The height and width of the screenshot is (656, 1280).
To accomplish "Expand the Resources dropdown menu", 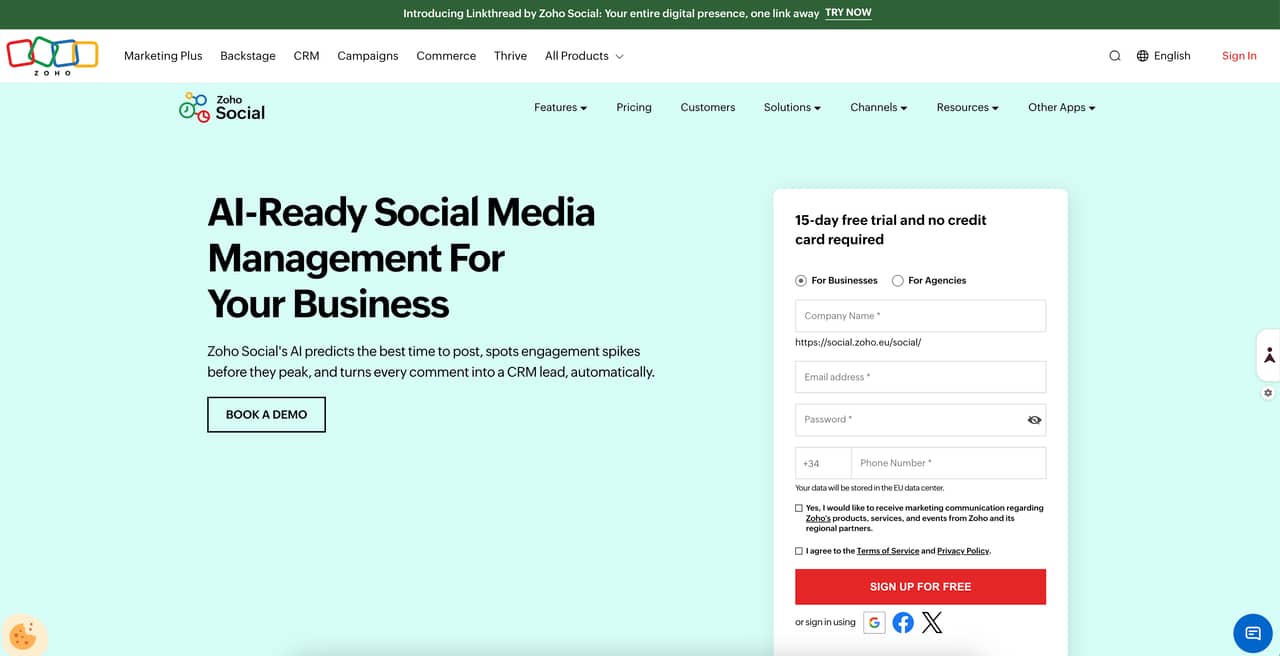I will click(968, 107).
